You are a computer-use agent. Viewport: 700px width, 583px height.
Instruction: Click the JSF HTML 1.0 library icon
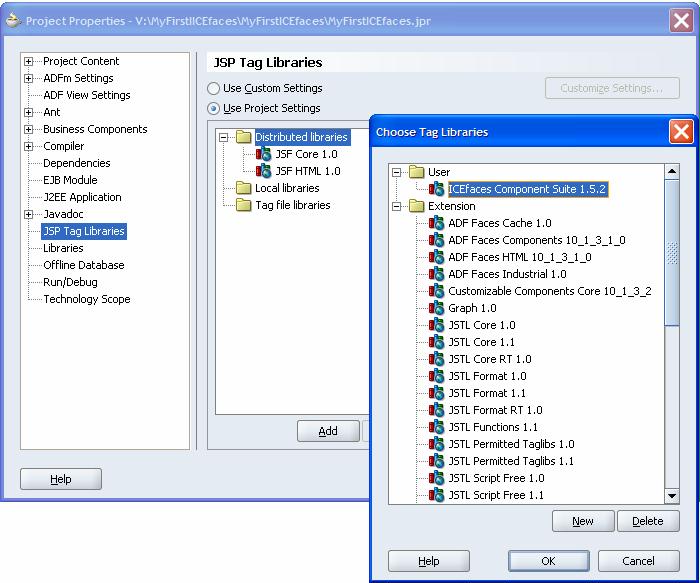pos(263,171)
